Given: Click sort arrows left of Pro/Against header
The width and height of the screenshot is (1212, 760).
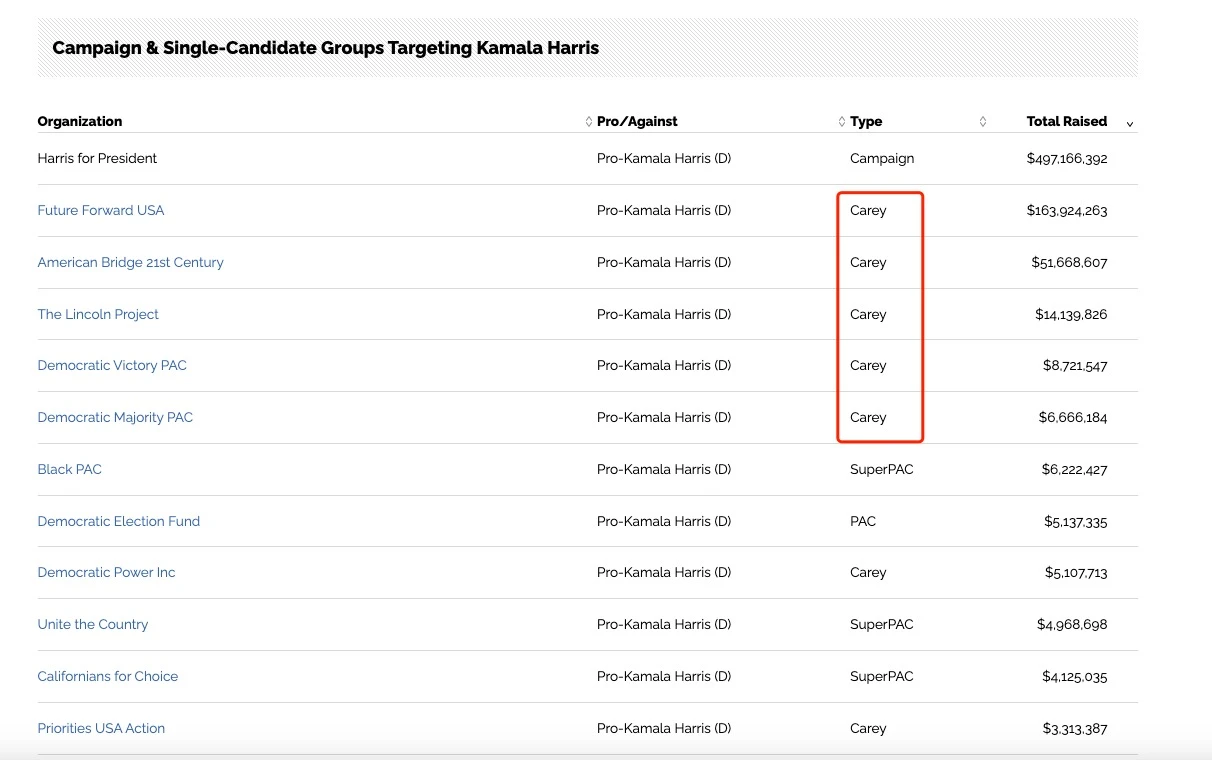Looking at the screenshot, I should 588,122.
